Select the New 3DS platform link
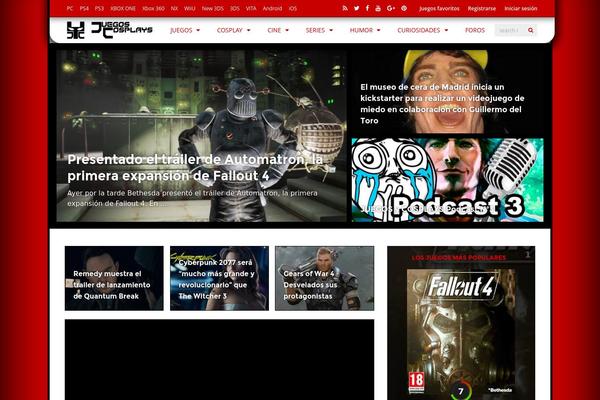The height and width of the screenshot is (400, 600). (212, 8)
